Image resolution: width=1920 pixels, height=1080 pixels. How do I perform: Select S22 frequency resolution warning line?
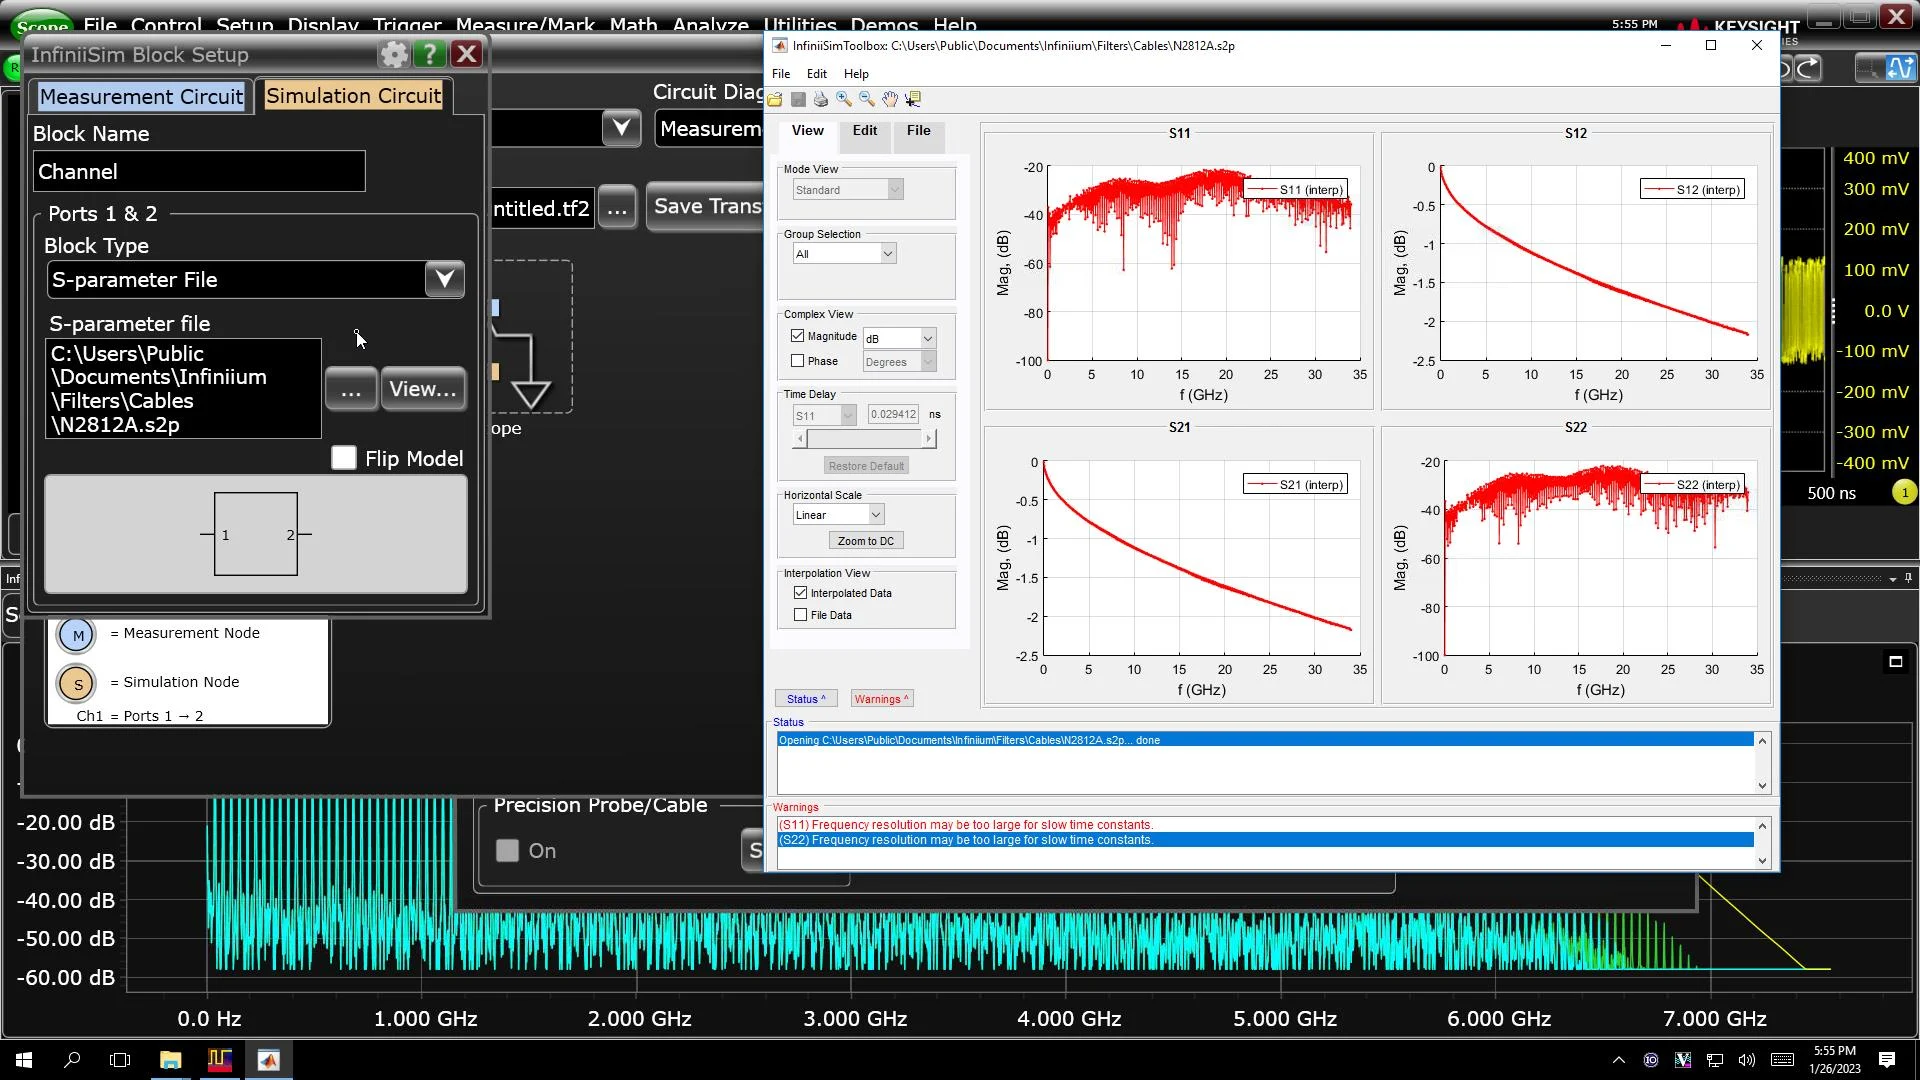1265,840
